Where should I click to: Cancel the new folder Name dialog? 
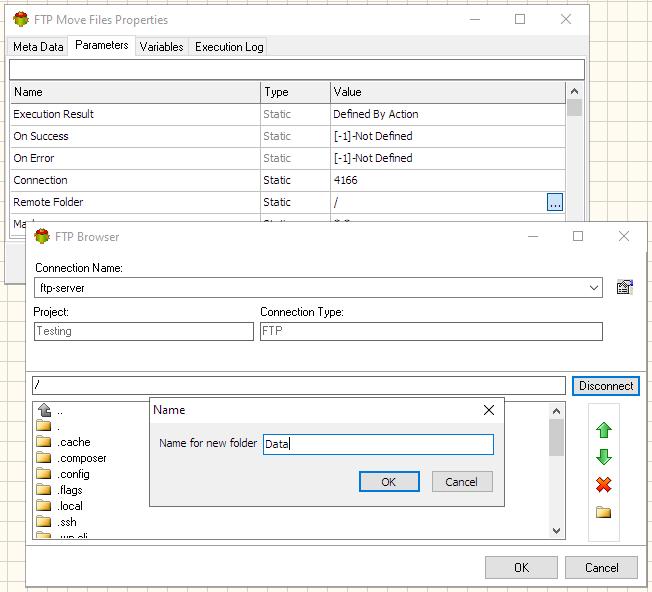pyautogui.click(x=462, y=481)
